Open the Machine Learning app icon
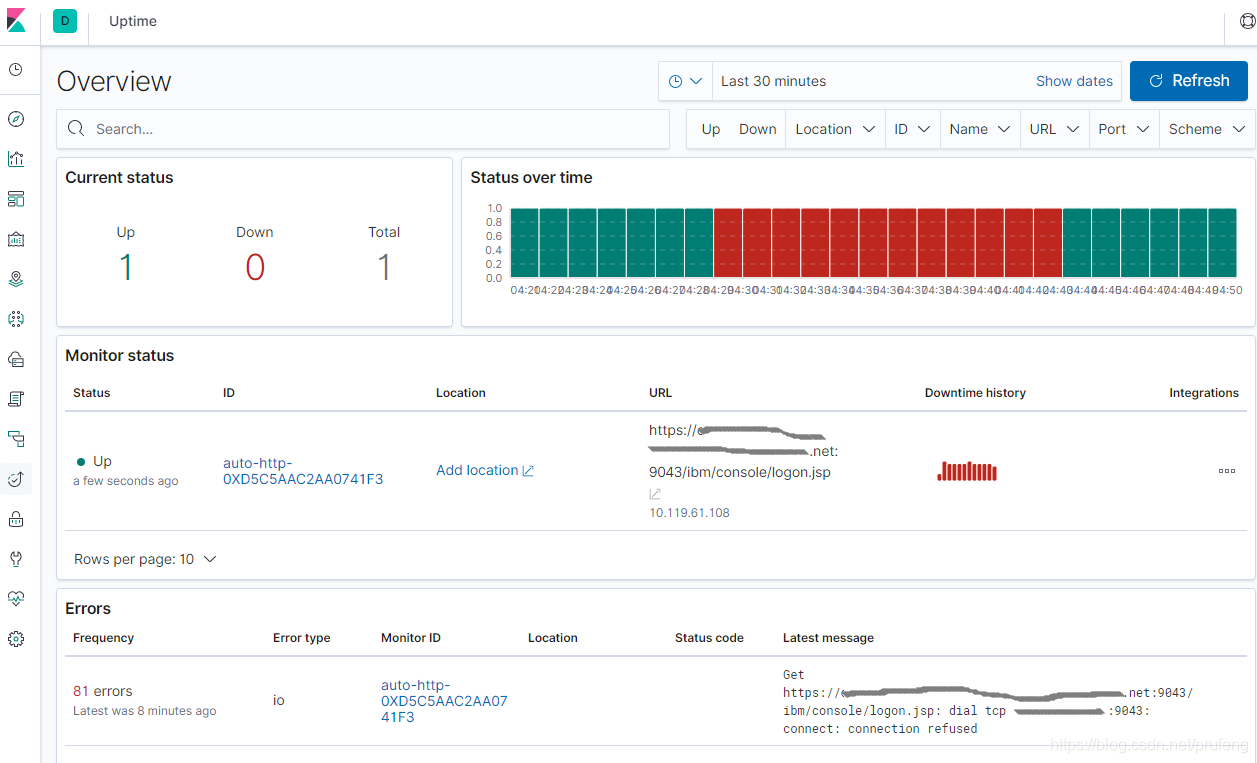Image resolution: width=1257 pixels, height=763 pixels. [16, 319]
